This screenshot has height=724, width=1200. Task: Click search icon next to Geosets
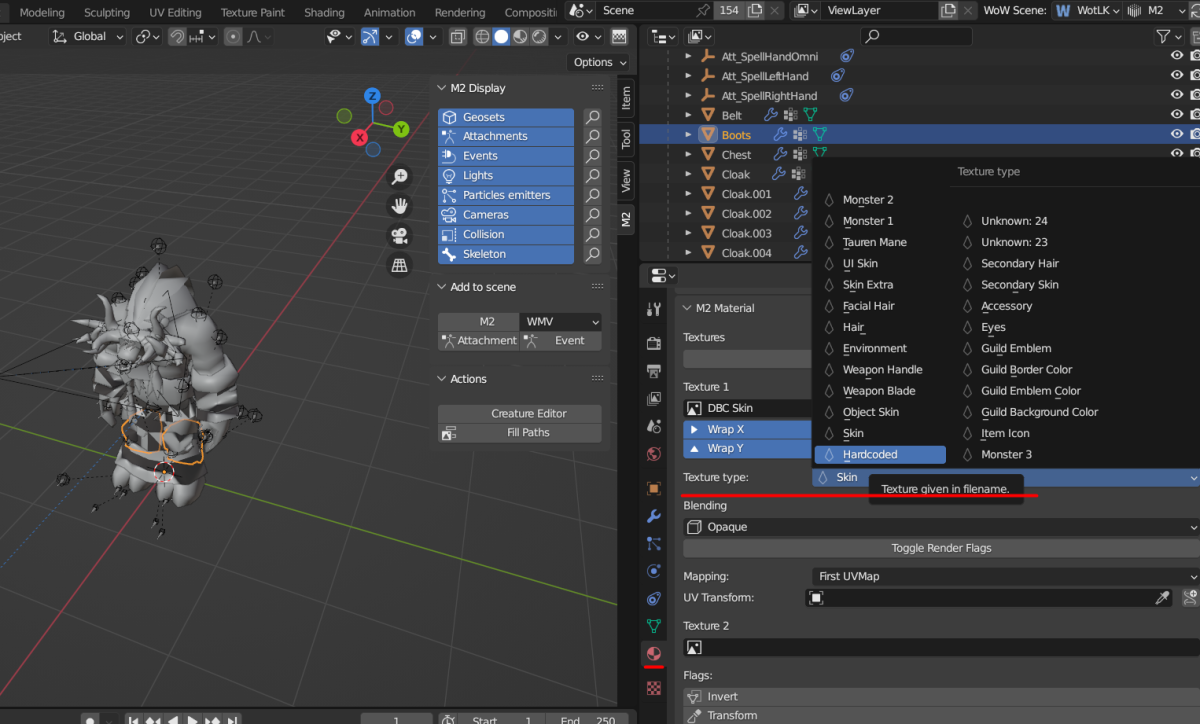[593, 117]
